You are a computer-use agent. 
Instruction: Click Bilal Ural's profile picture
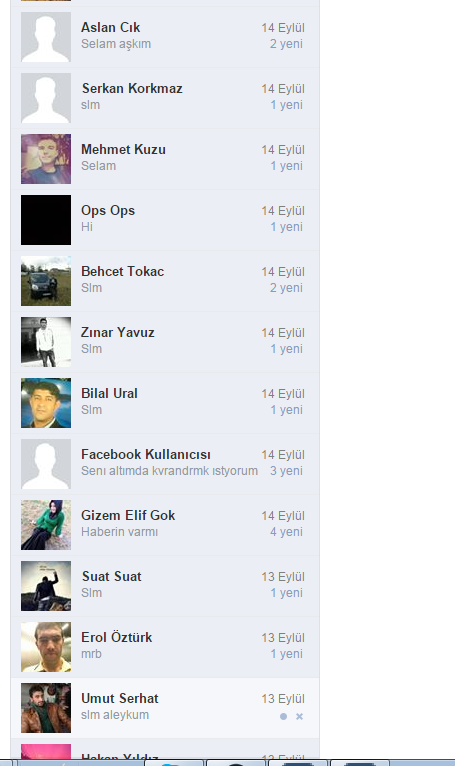[x=46, y=403]
